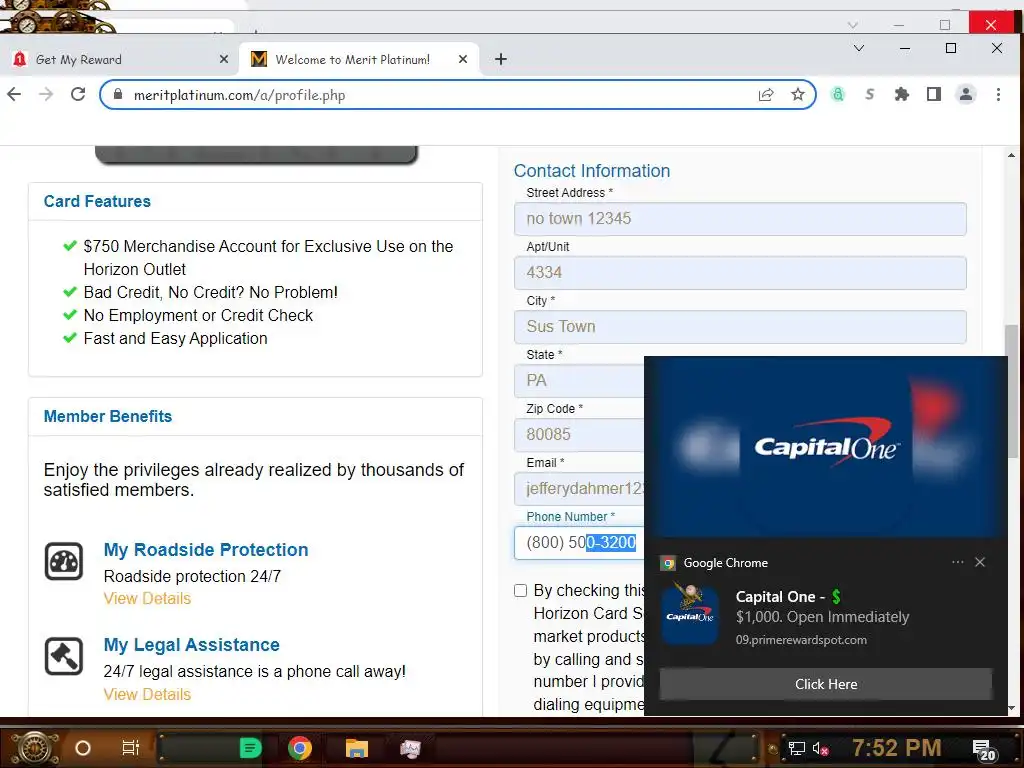Go back using browser back arrow
The width and height of the screenshot is (1024, 768).
(x=14, y=95)
